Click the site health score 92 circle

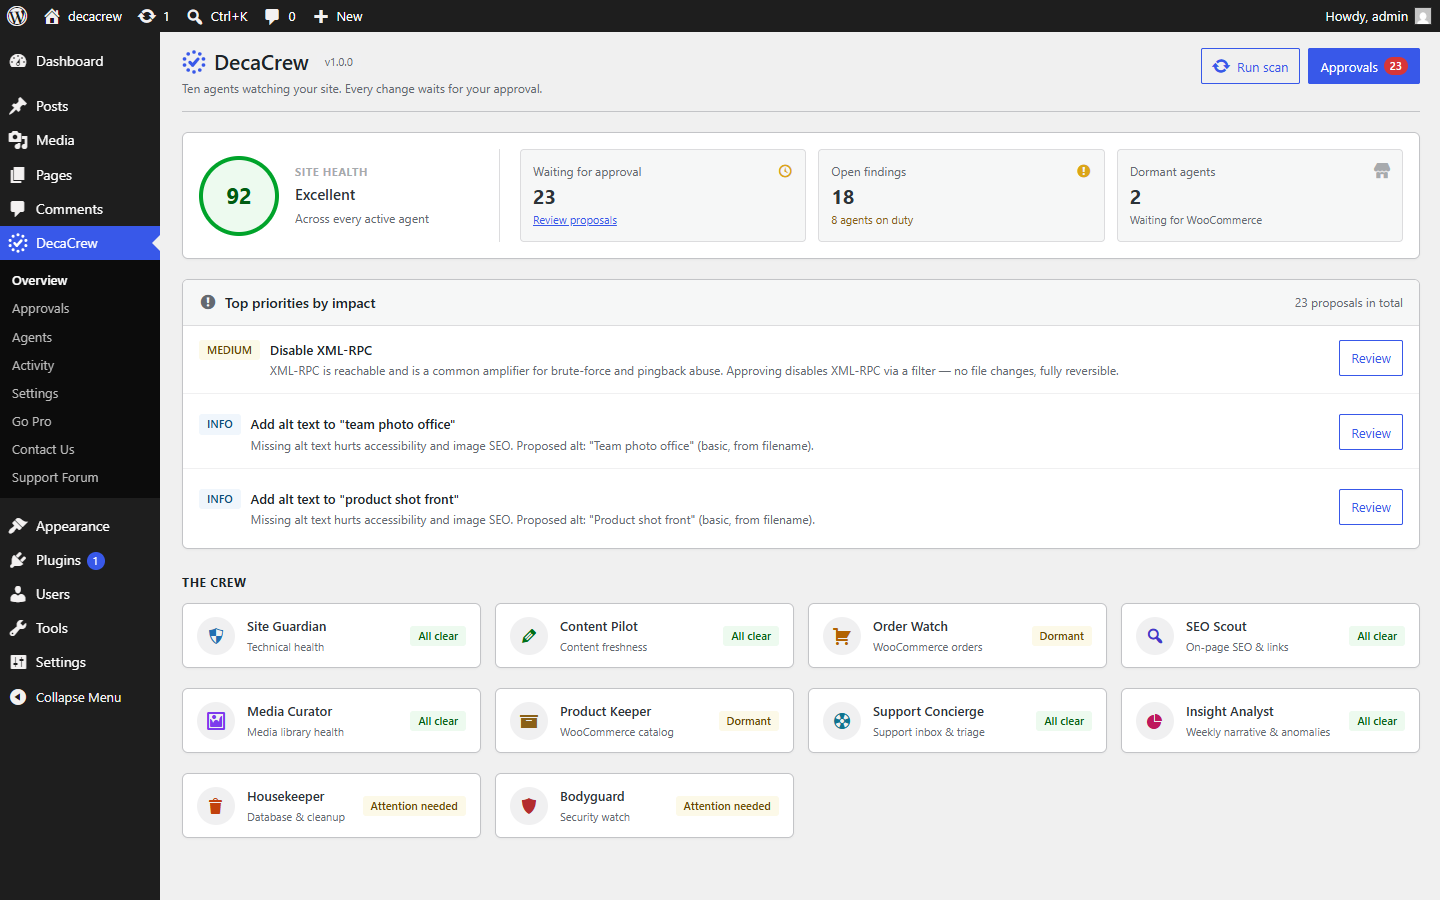(x=239, y=196)
